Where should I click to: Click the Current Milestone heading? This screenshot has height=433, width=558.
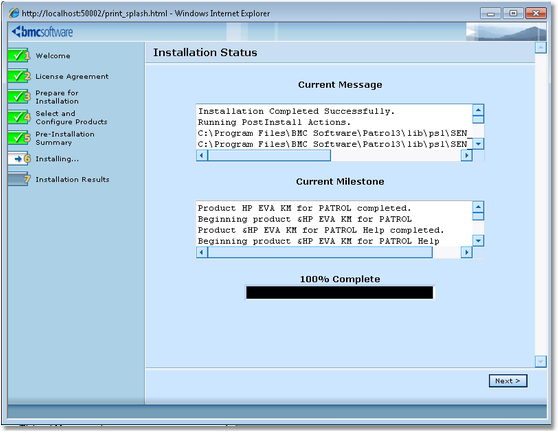point(340,181)
